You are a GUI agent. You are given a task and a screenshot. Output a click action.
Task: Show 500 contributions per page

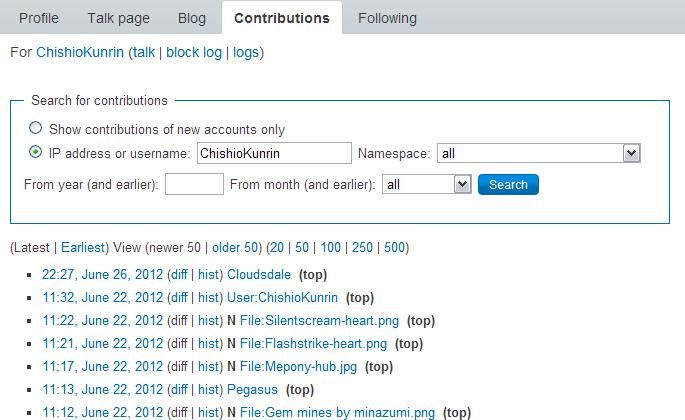point(394,247)
